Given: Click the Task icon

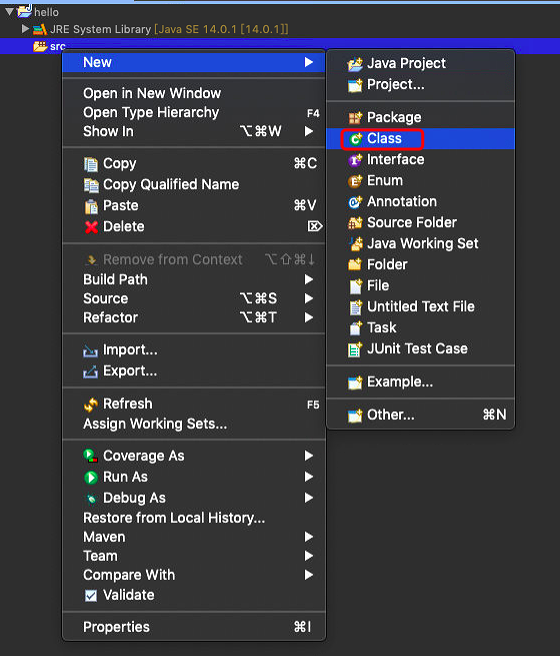Looking at the screenshot, I should pos(355,328).
